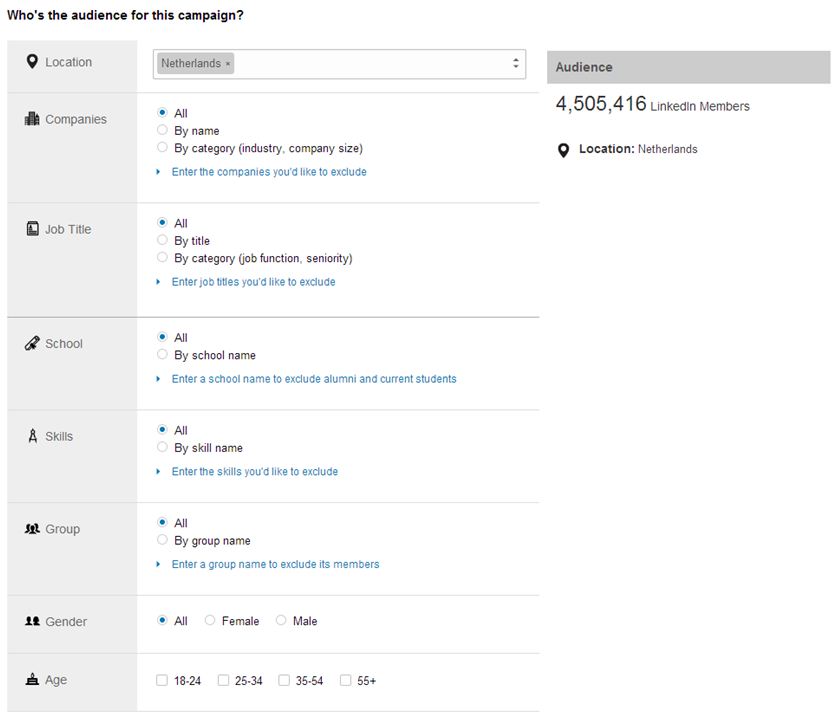Click the Gender icon
Viewport: 837px width, 722px height.
point(32,622)
